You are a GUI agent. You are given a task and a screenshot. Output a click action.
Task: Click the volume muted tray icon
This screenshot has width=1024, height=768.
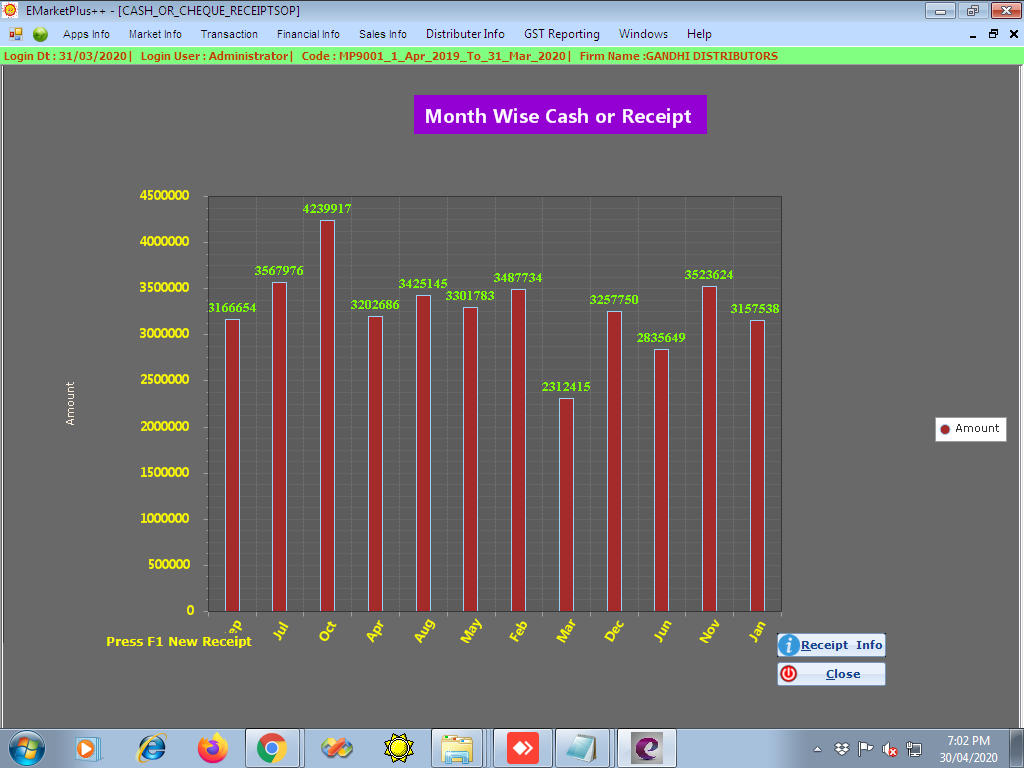890,749
